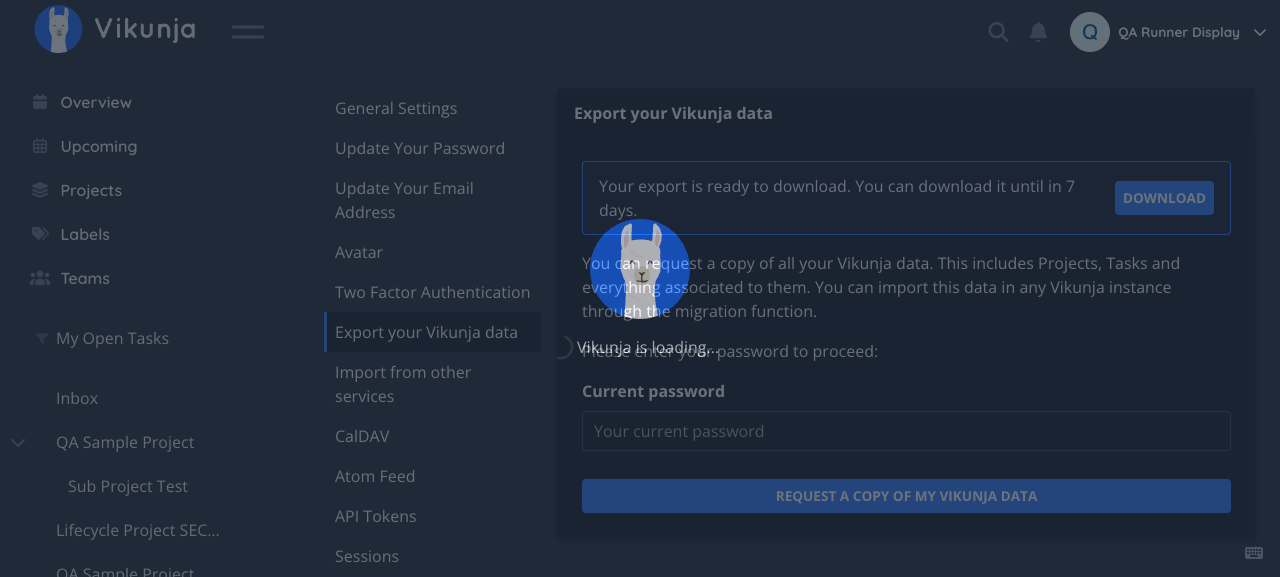Viewport: 1280px width, 577px height.
Task: Select Two Factor Authentication settings
Action: pos(432,292)
